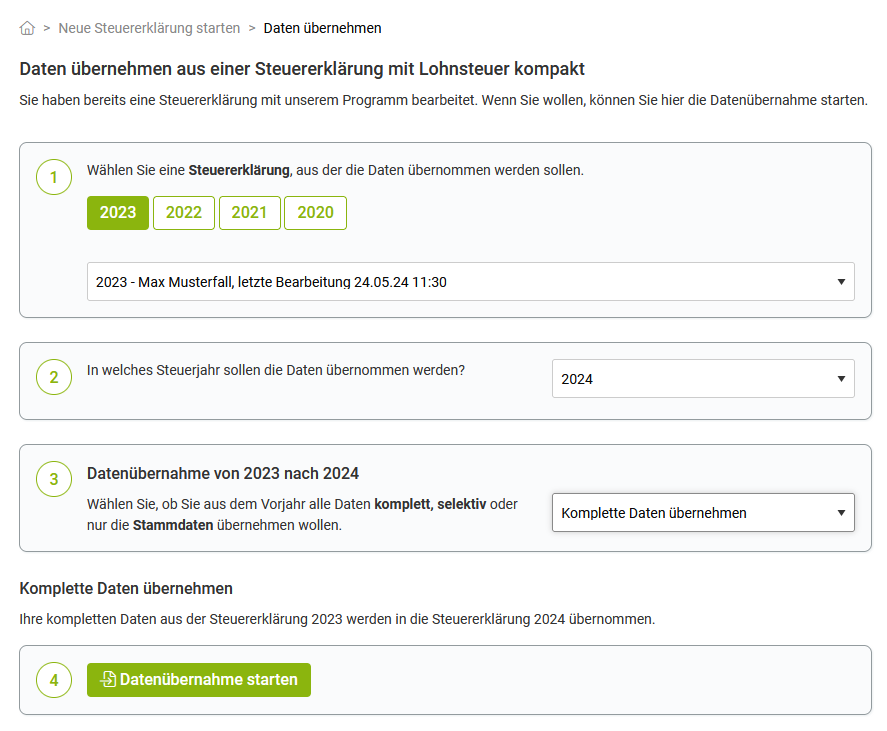This screenshot has height=731, width=887.
Task: Switch to the 2022 tax year
Action: (184, 213)
